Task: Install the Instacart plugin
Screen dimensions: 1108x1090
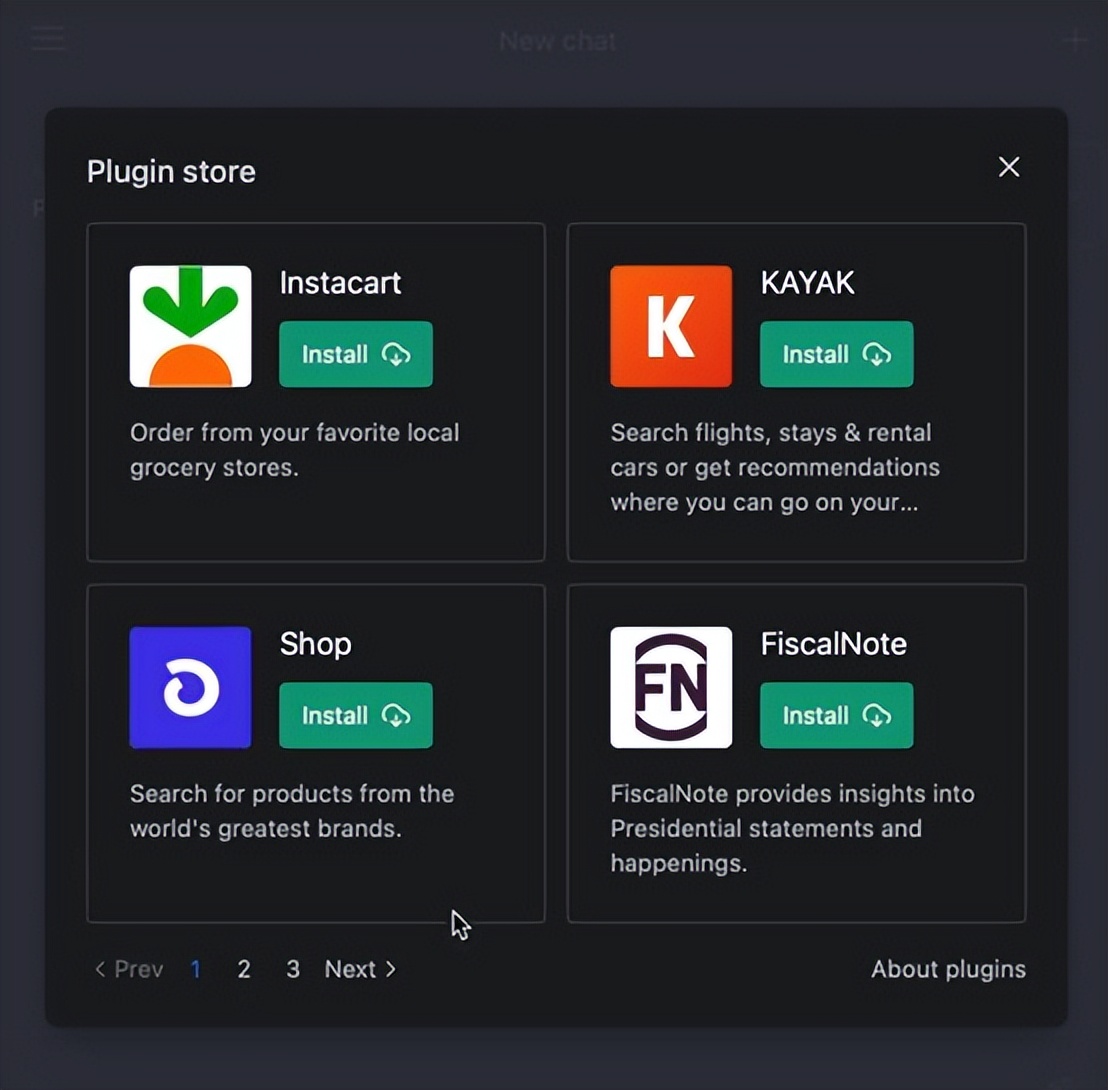Action: pyautogui.click(x=356, y=354)
